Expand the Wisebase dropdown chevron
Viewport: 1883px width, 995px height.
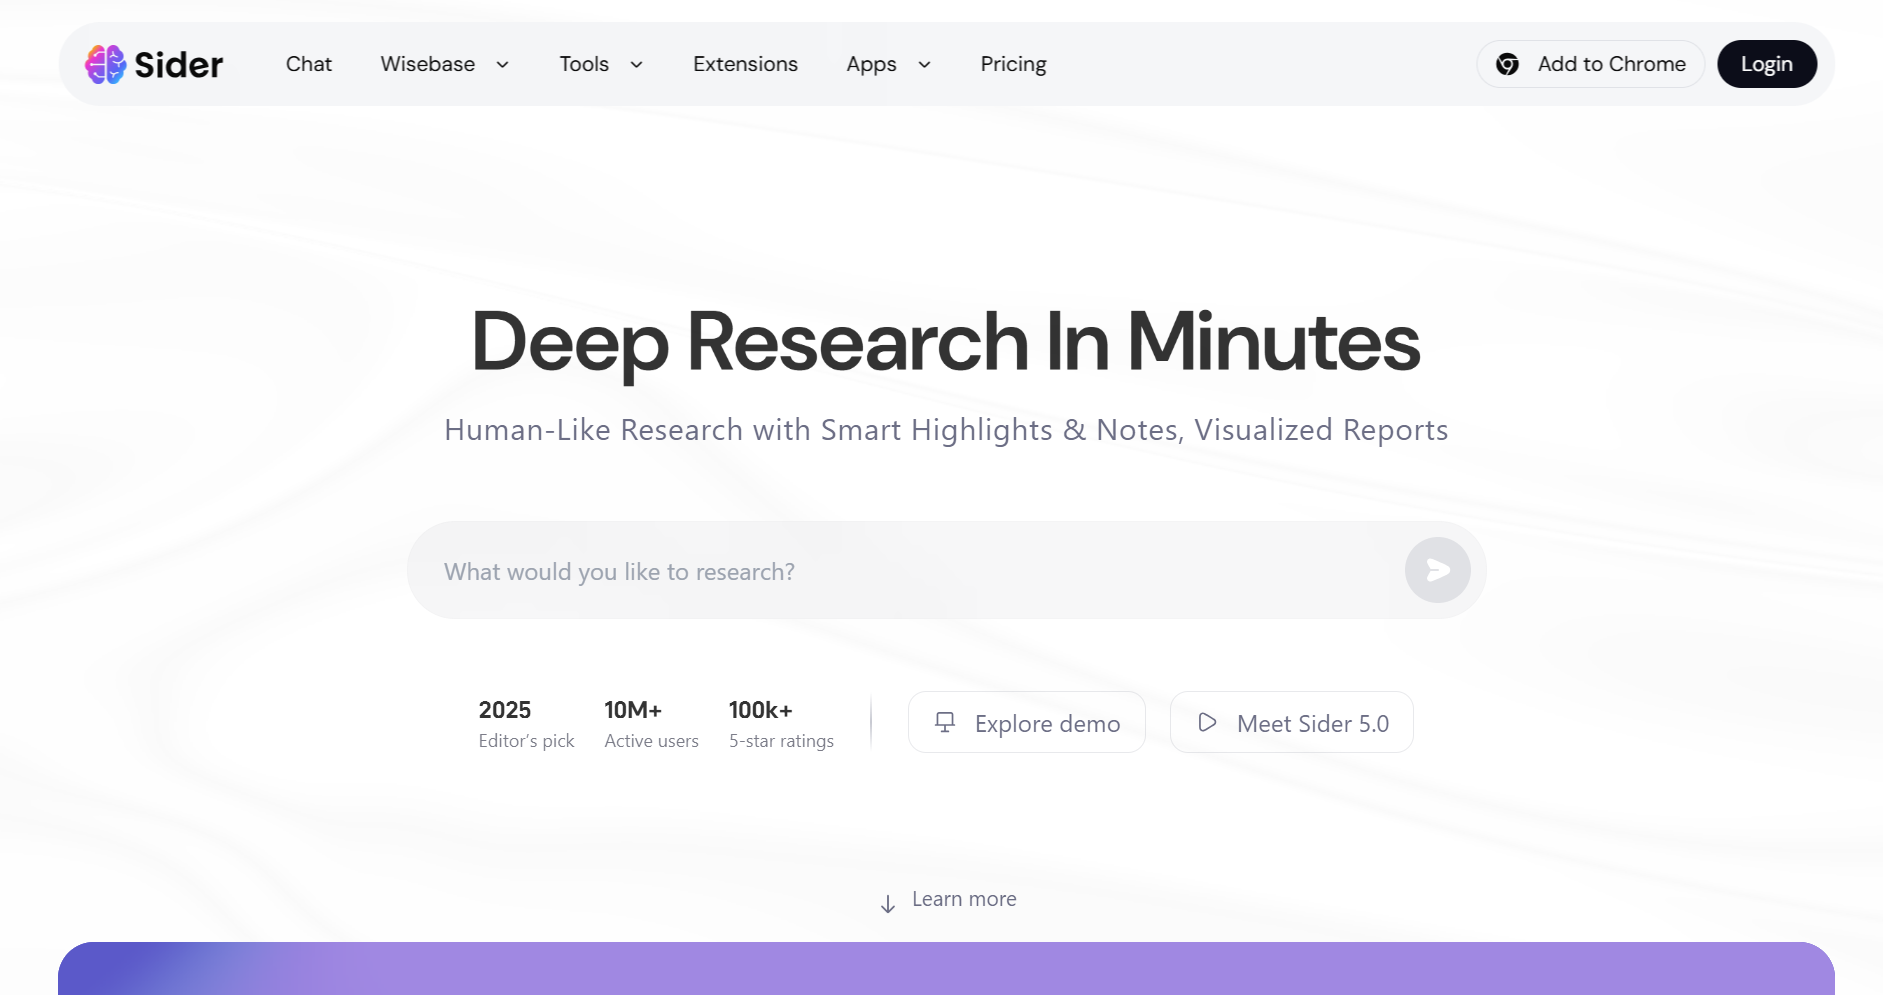click(x=502, y=65)
